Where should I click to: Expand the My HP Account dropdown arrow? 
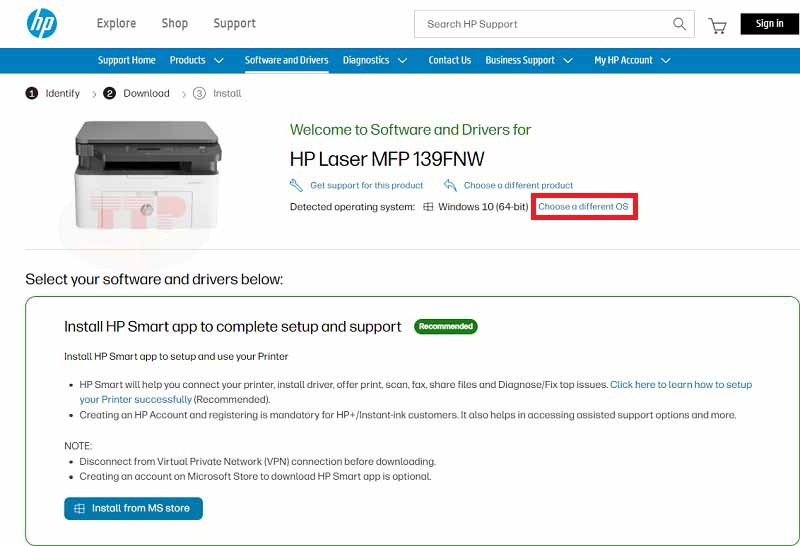[x=665, y=61]
